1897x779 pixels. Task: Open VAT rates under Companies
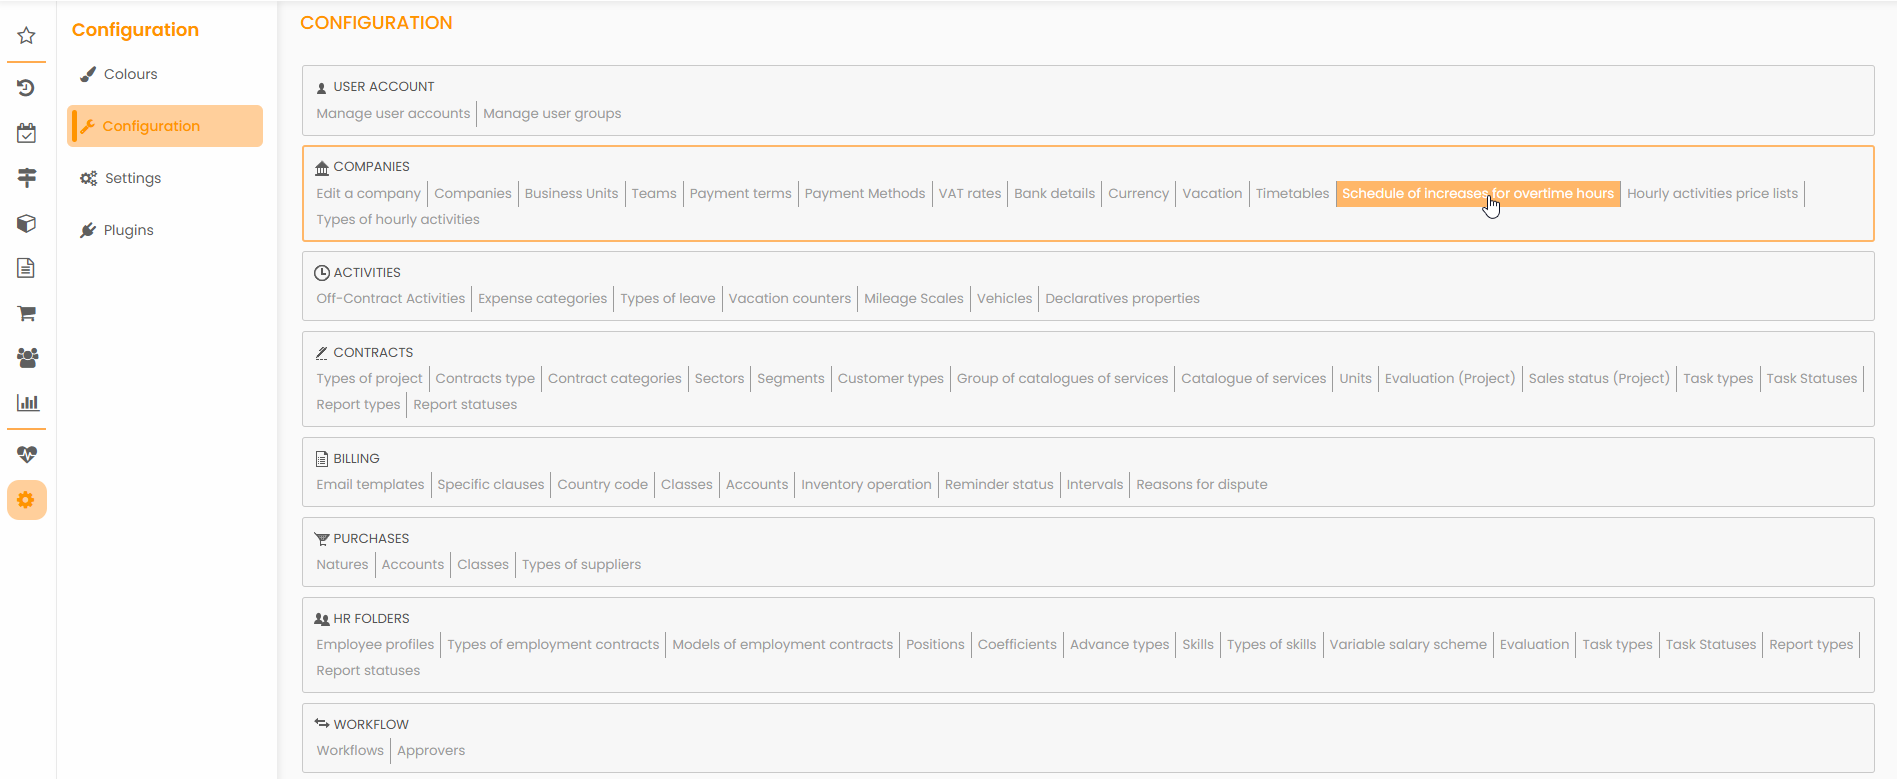(x=969, y=194)
